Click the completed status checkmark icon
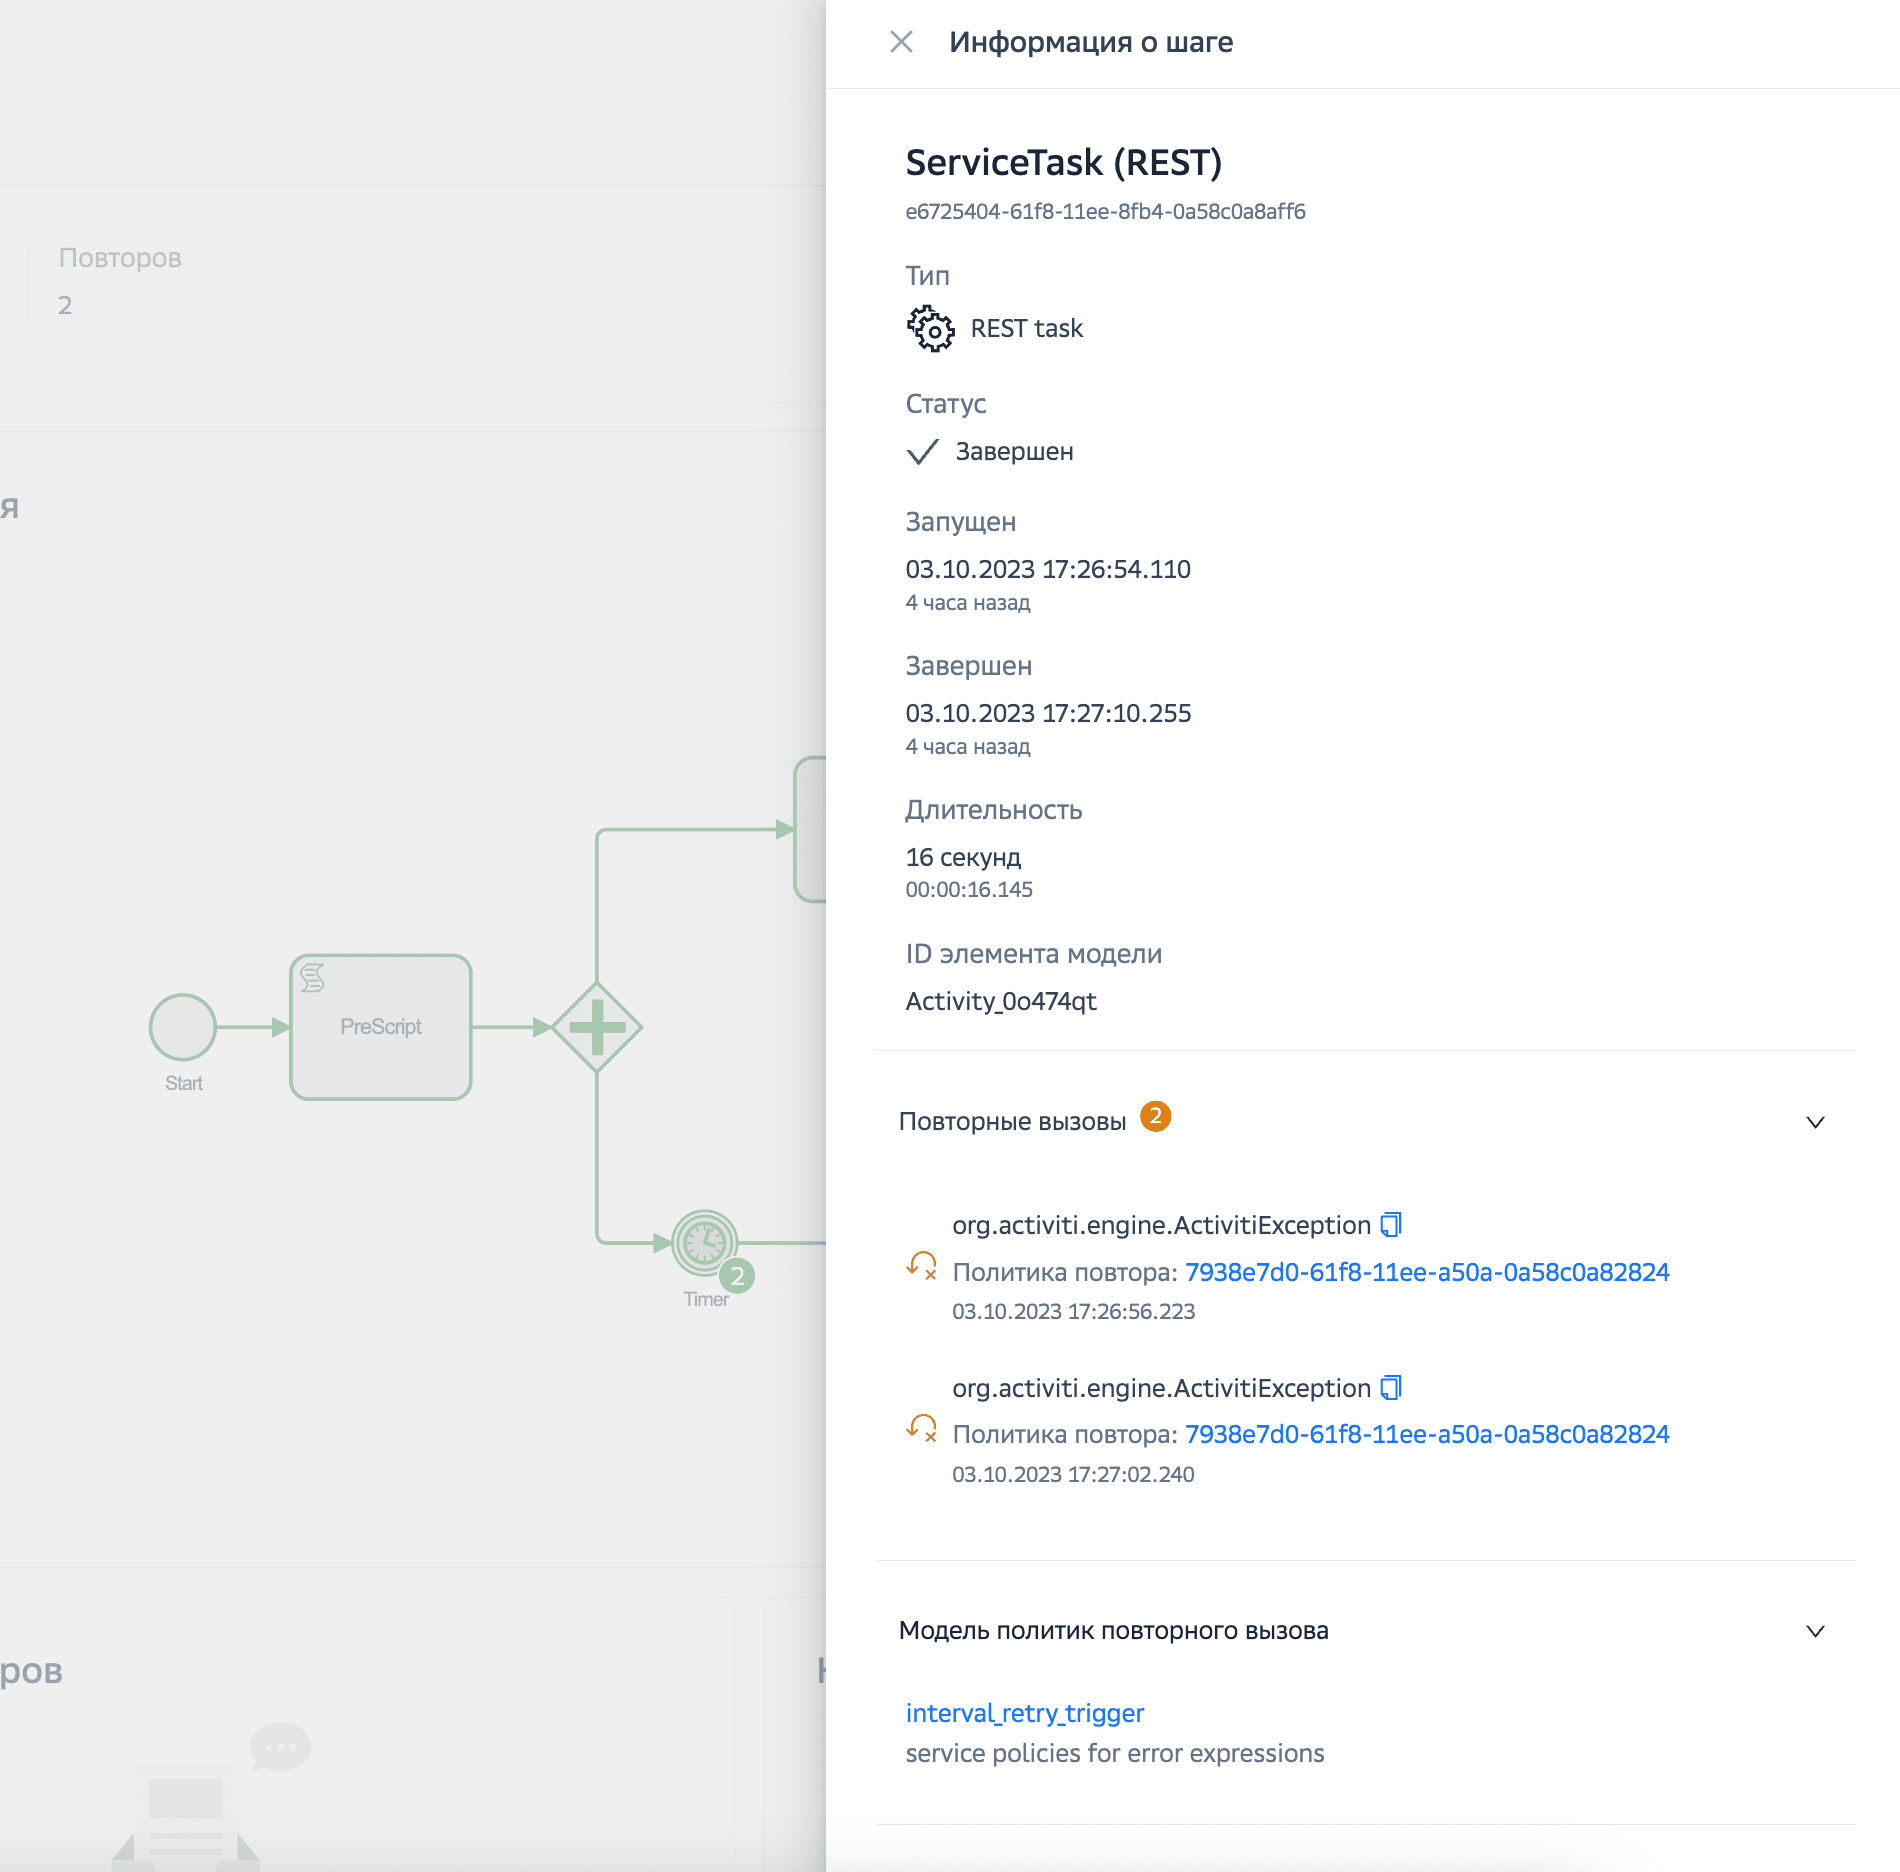 click(922, 452)
